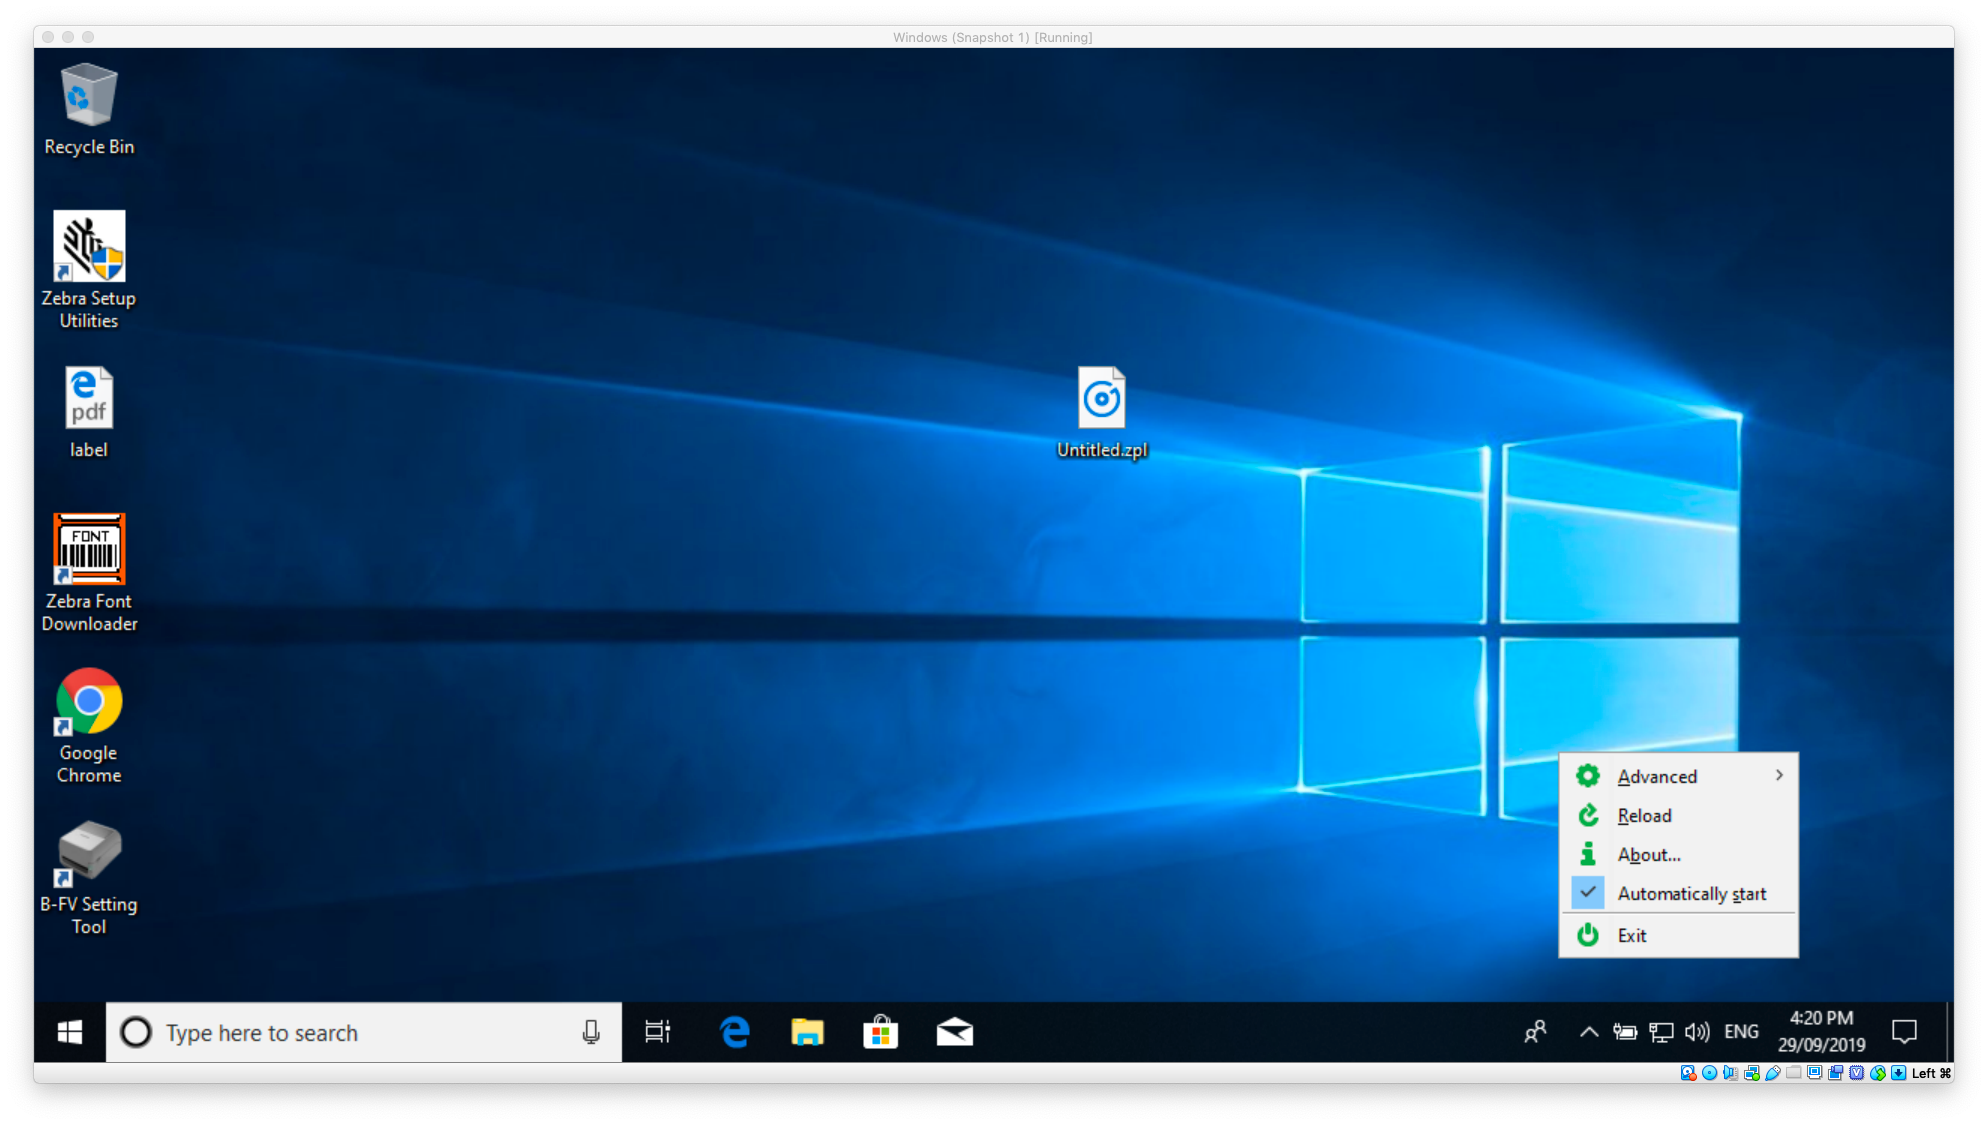Screen dimensions: 1988x1125
Task: Click the B-FV Setting Tool icon
Action: point(89,853)
